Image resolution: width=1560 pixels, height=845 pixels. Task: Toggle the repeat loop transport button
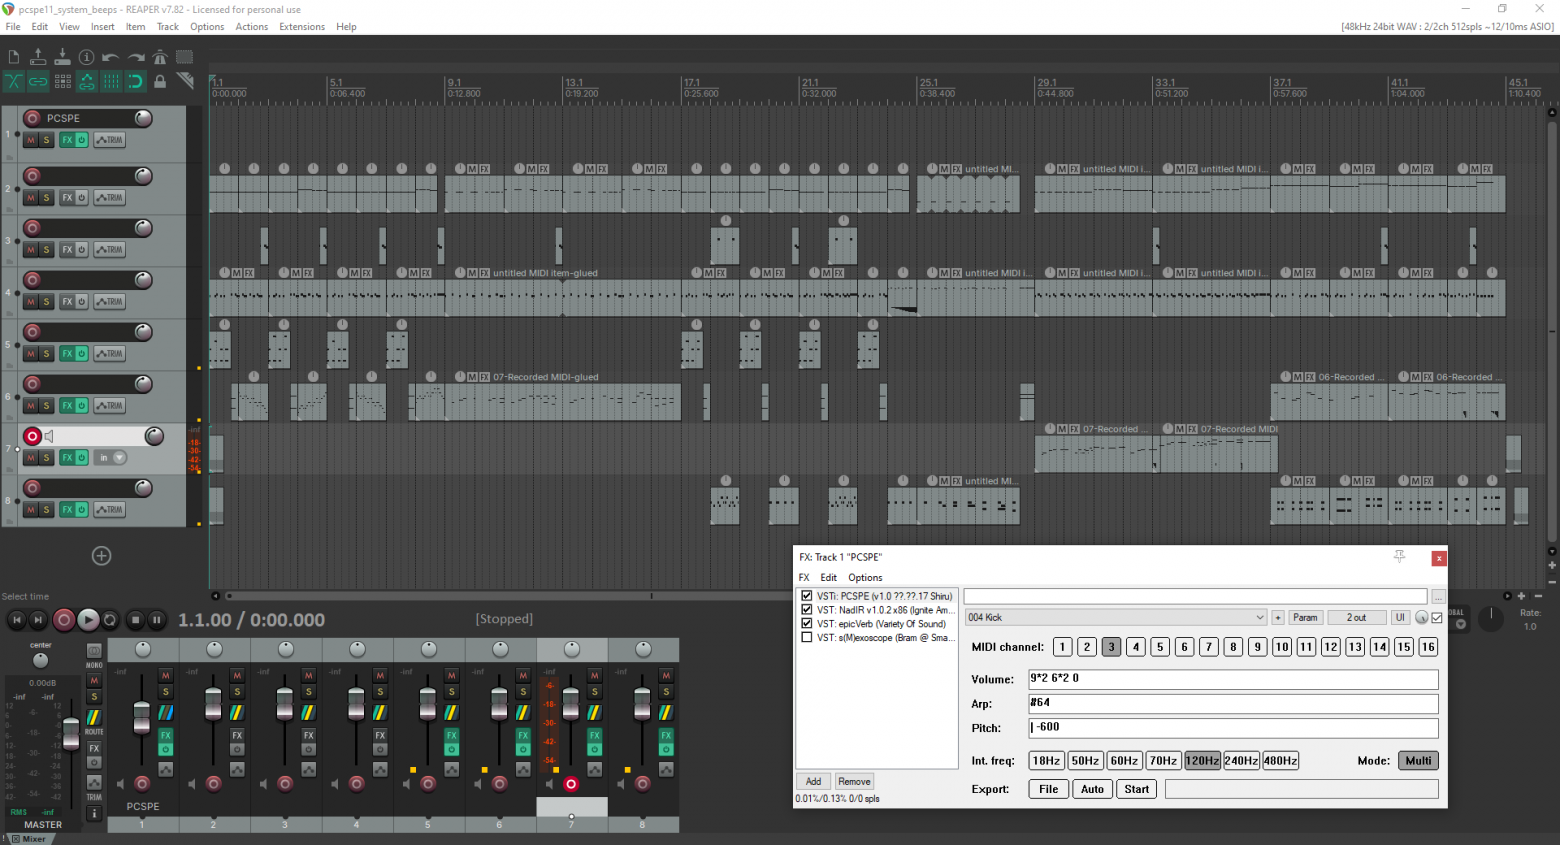(x=111, y=620)
